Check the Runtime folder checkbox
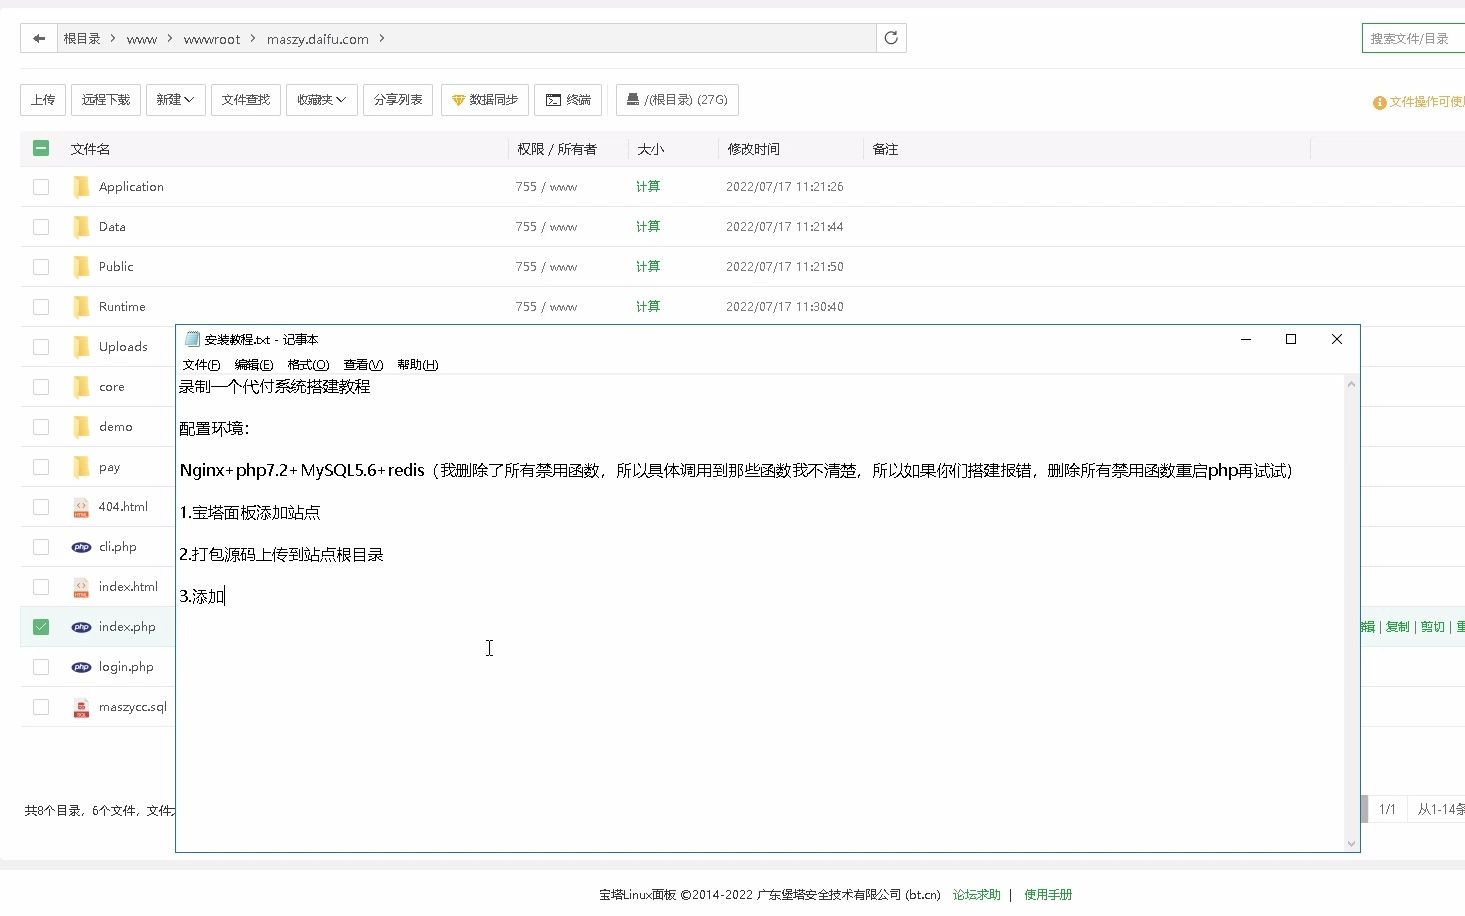 point(41,307)
